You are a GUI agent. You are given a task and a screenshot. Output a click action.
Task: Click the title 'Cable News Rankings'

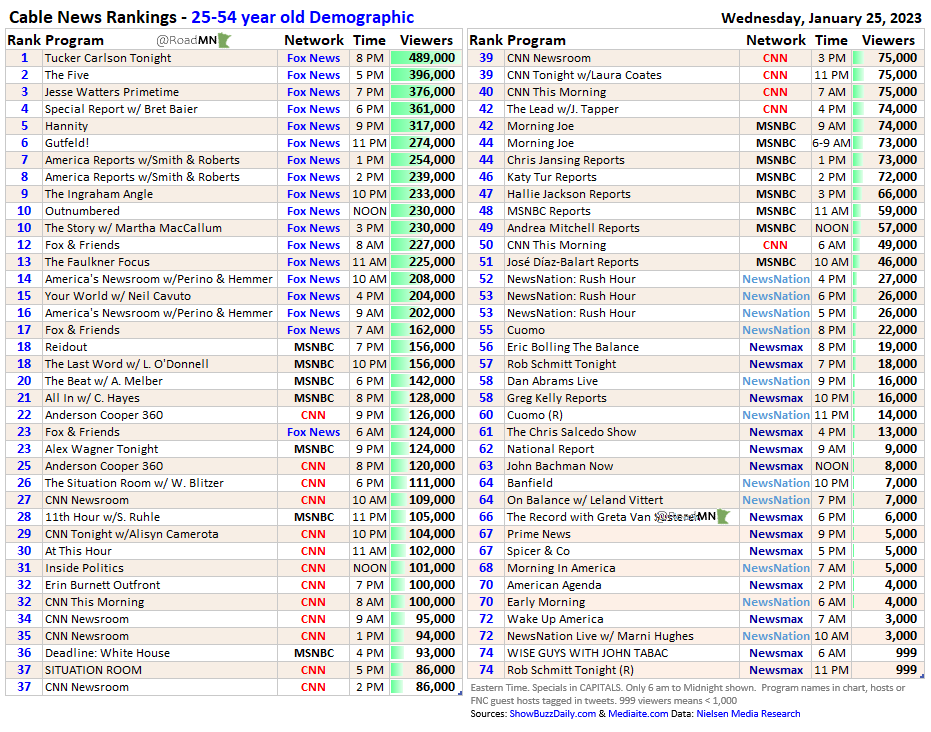tap(93, 17)
